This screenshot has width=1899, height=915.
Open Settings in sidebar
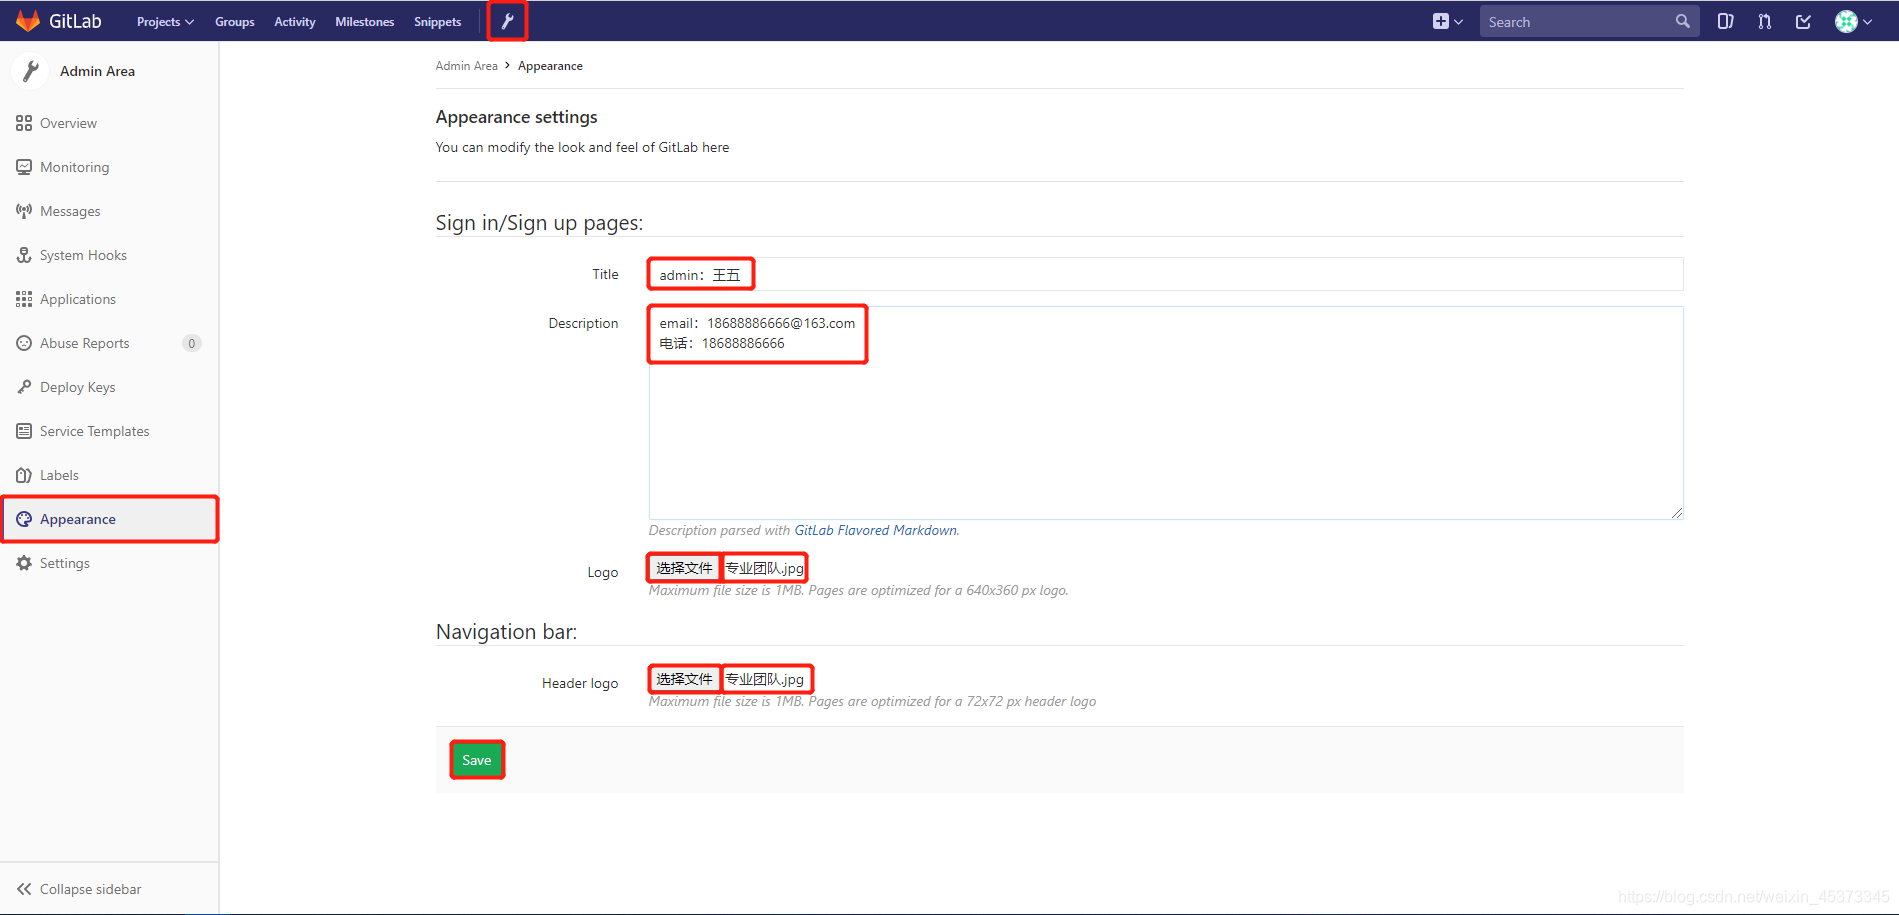click(109, 563)
